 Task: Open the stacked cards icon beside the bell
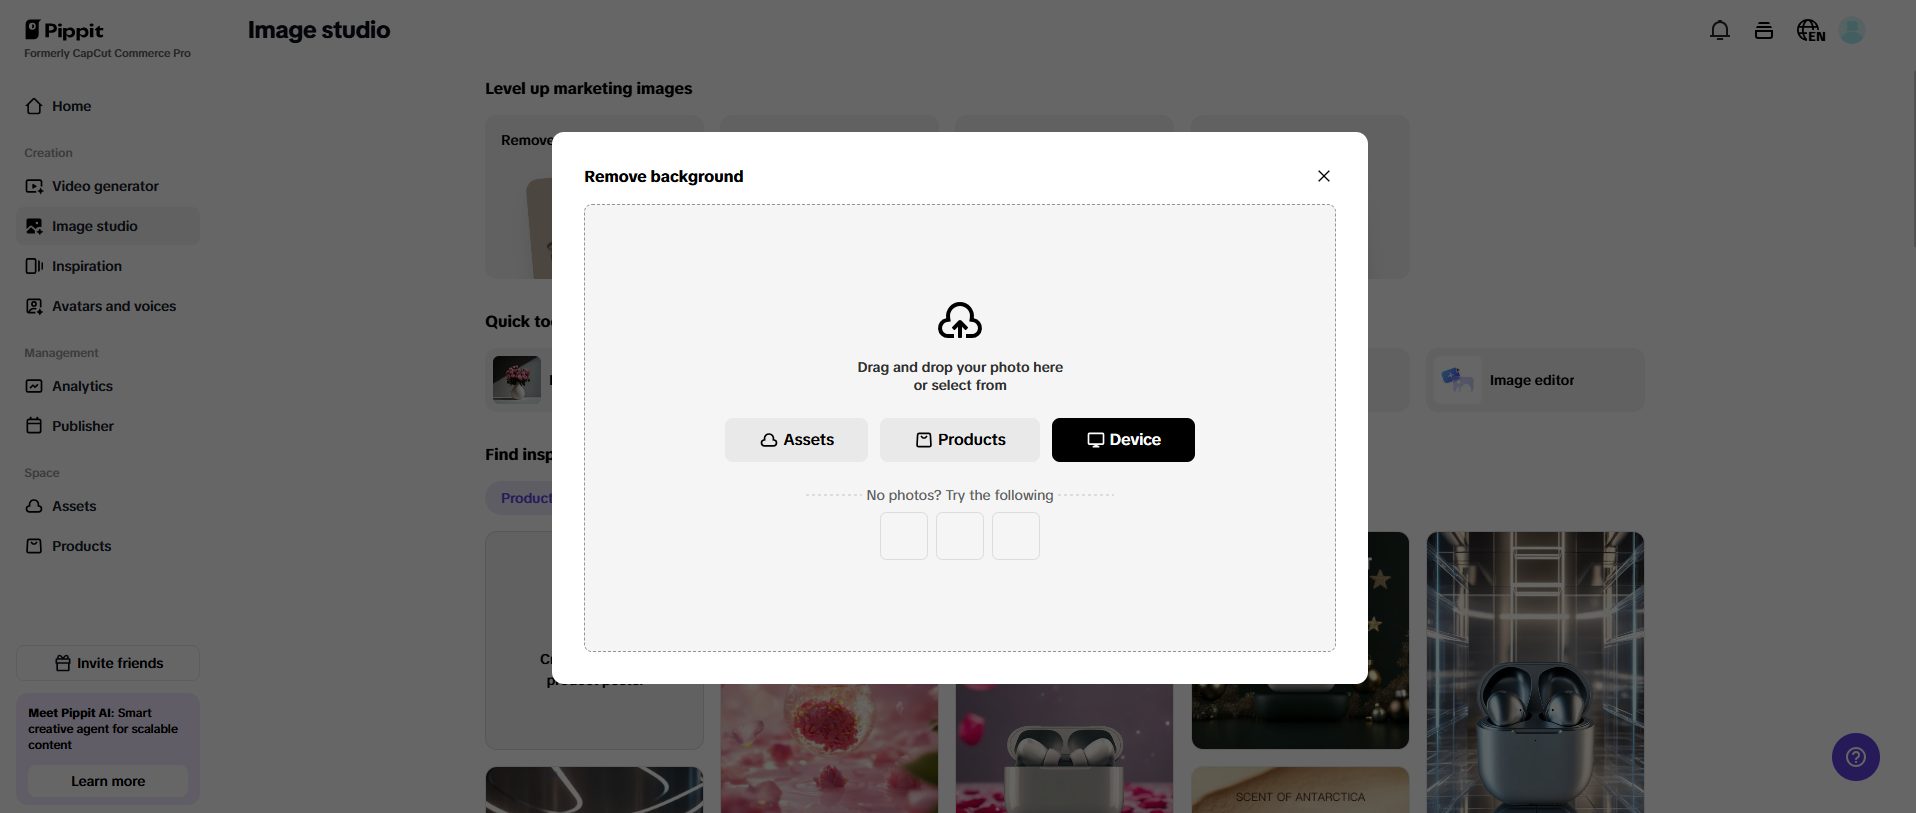[x=1764, y=31]
